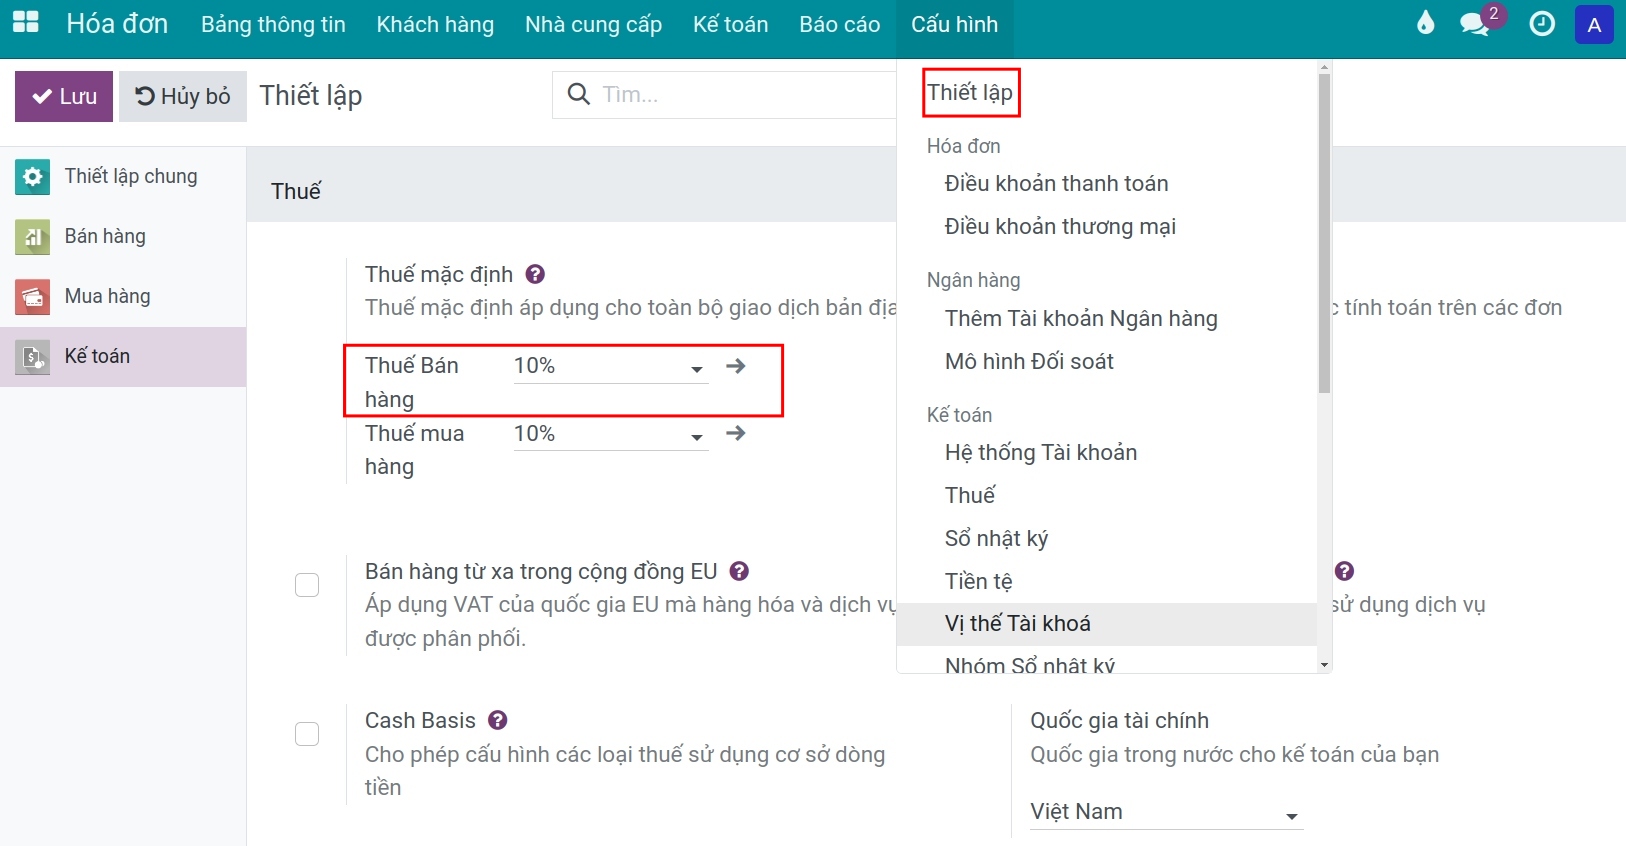Click the Mua hàng sidebar card icon
The width and height of the screenshot is (1626, 846).
[32, 297]
